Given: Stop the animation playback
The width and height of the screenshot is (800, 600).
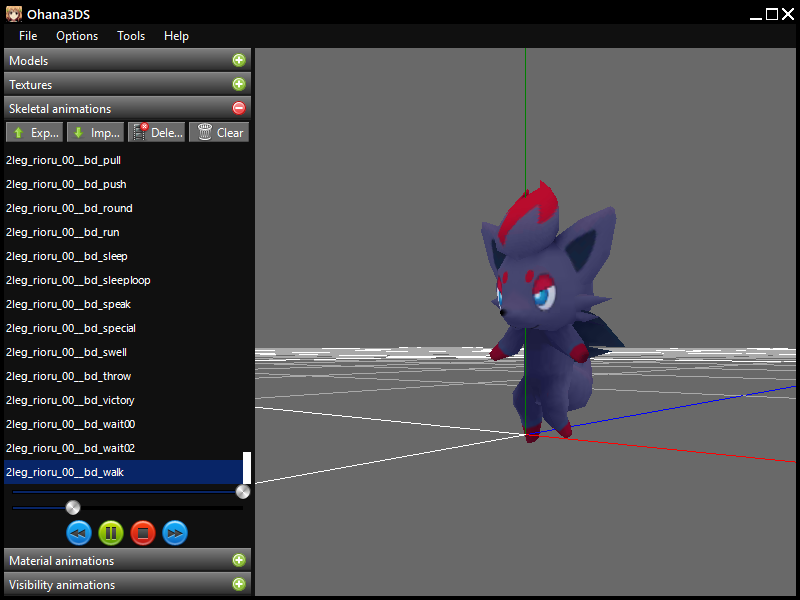Looking at the screenshot, I should 143,533.
